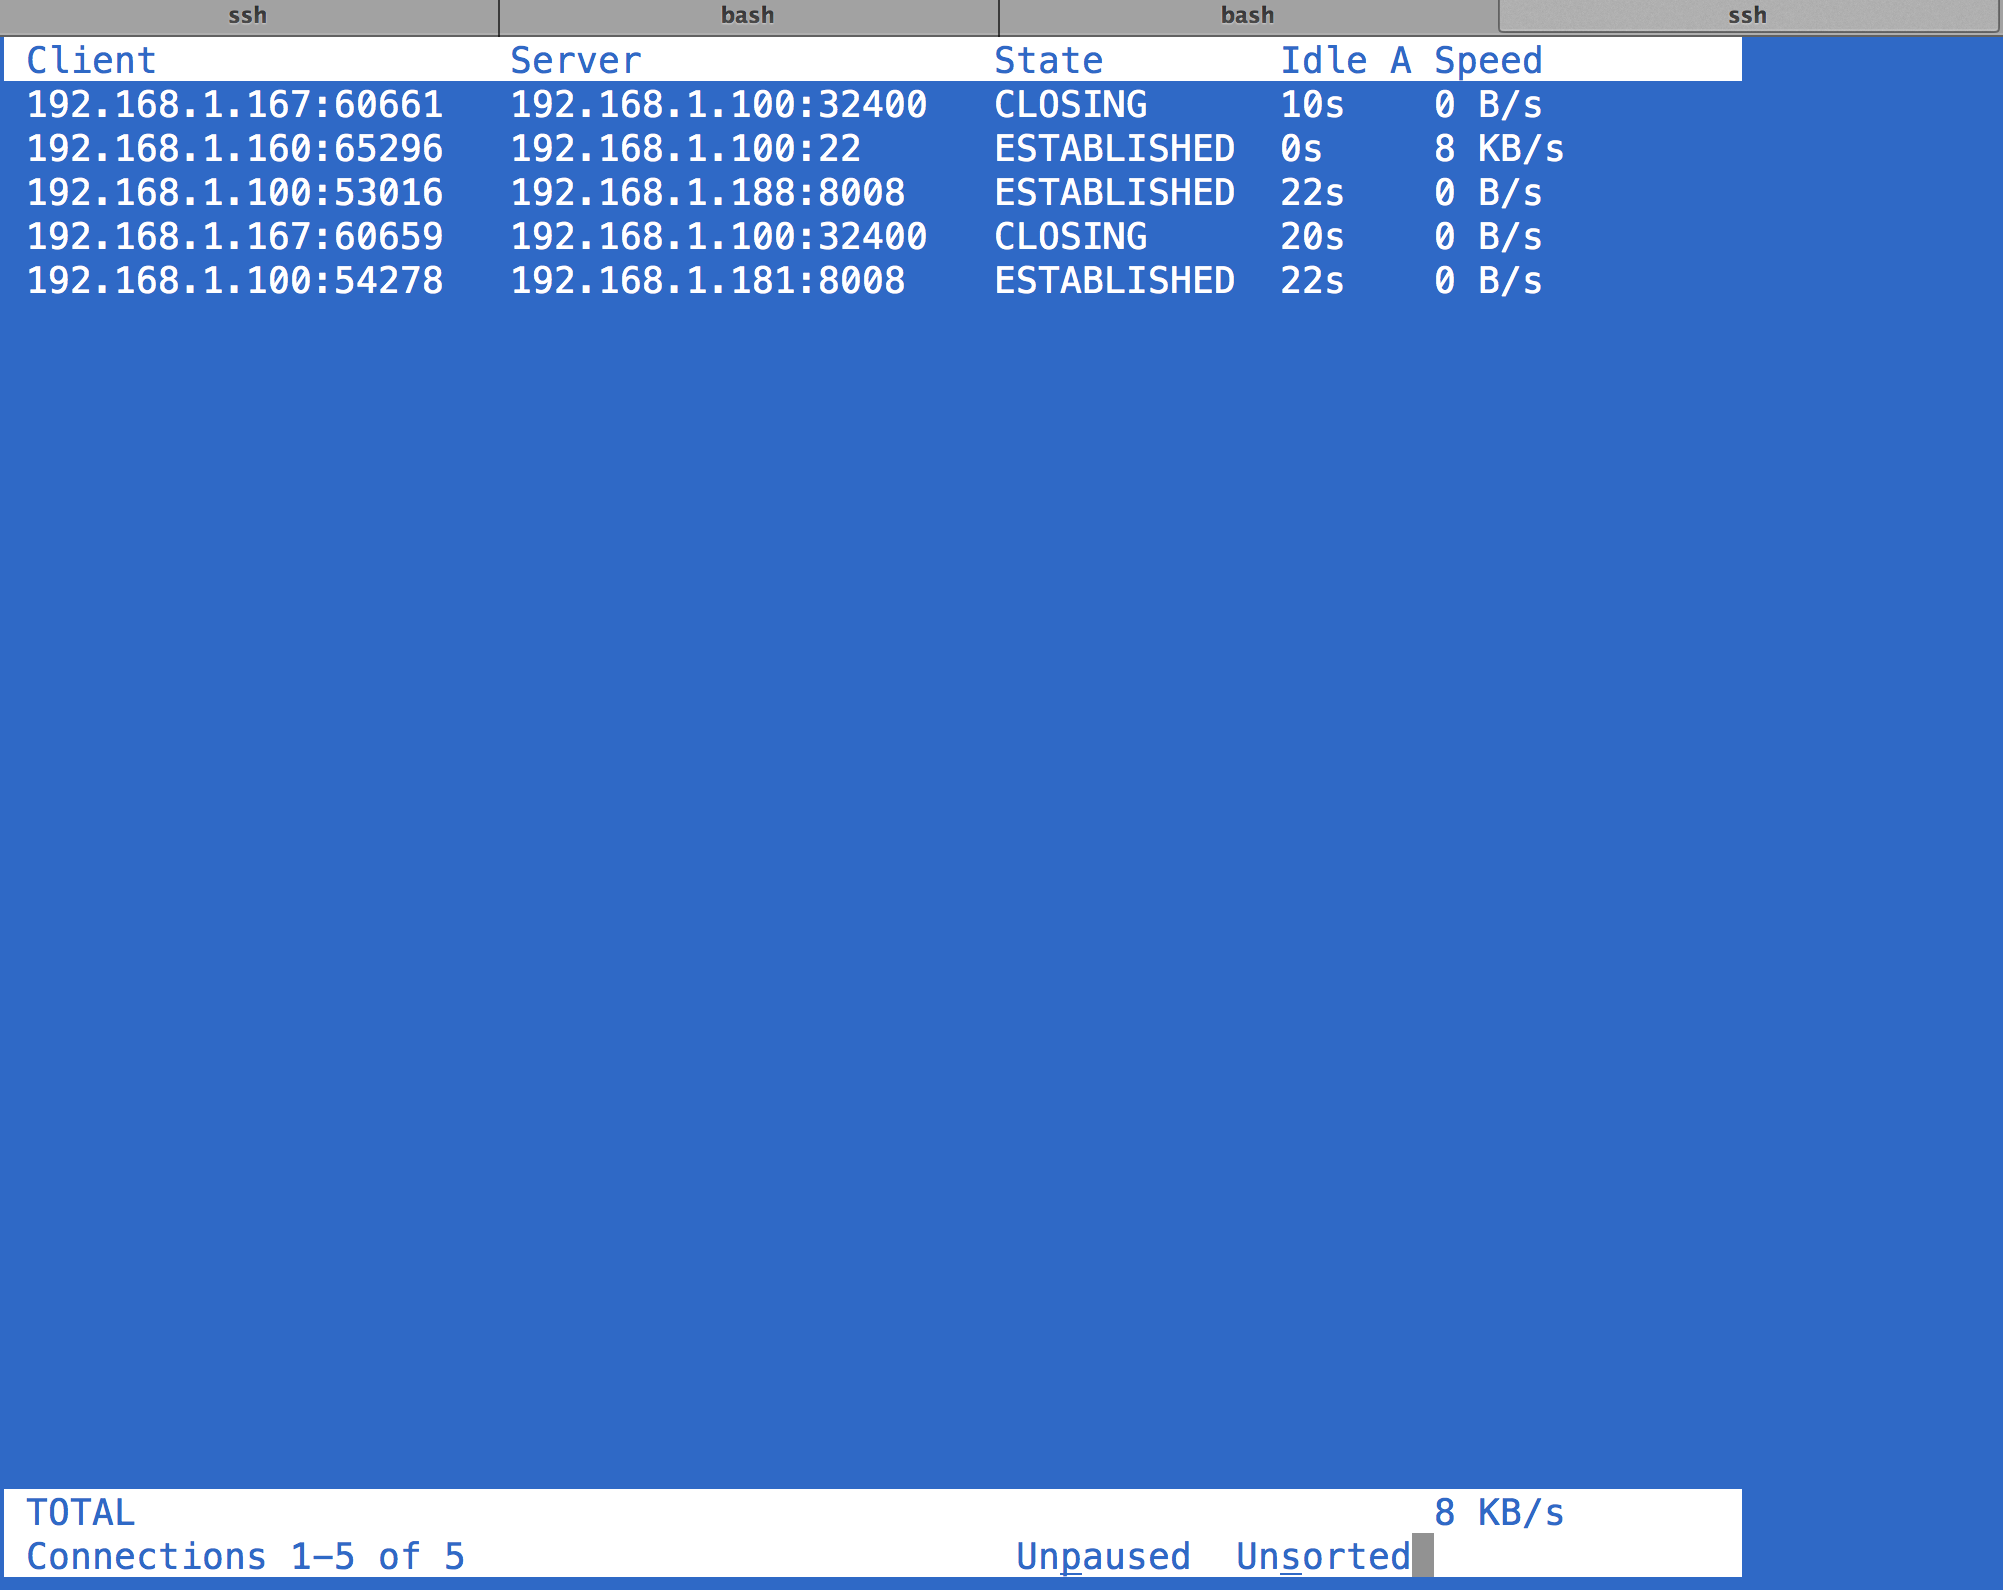This screenshot has width=2003, height=1590.
Task: Select the last ssh tab
Action: pos(1748,16)
